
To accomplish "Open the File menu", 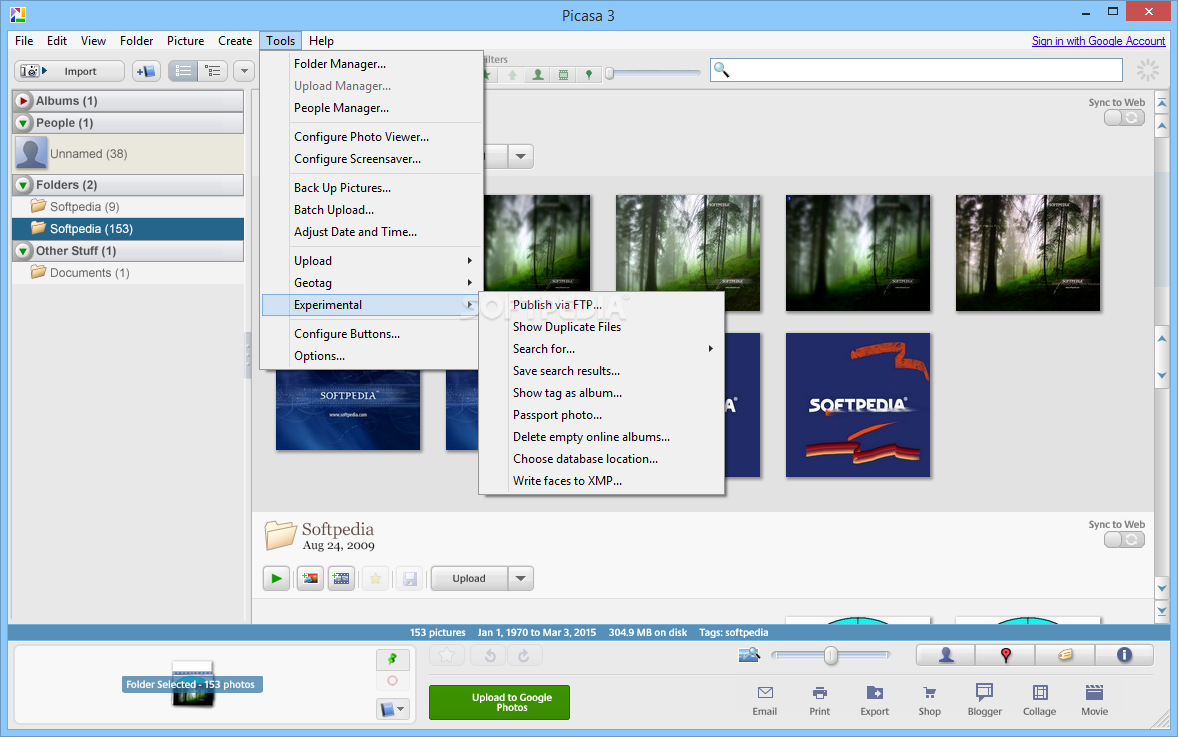I will coord(24,41).
